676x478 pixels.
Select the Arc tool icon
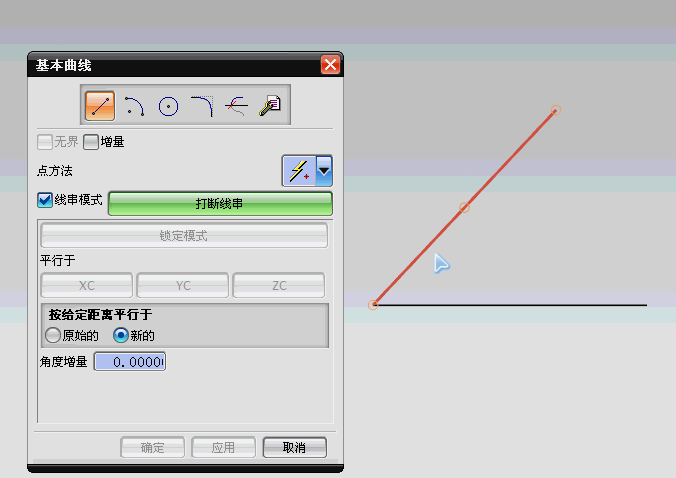point(134,106)
